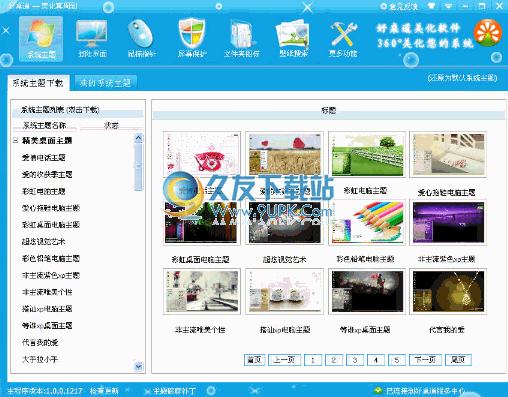Click the 状态 column header
Image resolution: width=508 pixels, height=397 pixels.
click(111, 125)
